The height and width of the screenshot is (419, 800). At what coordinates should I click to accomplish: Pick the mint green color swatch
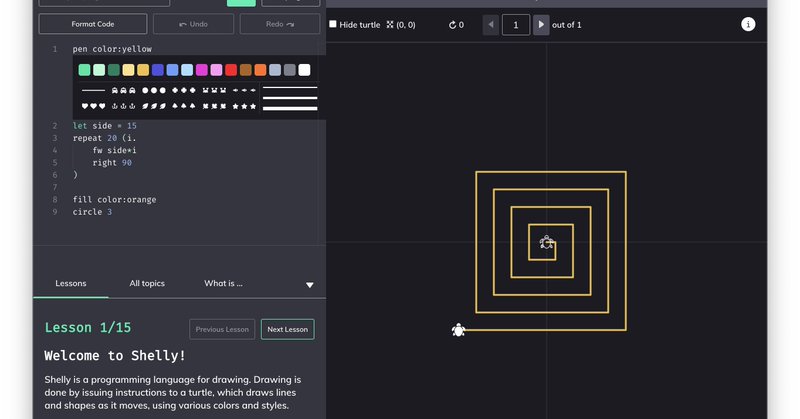[x=84, y=70]
